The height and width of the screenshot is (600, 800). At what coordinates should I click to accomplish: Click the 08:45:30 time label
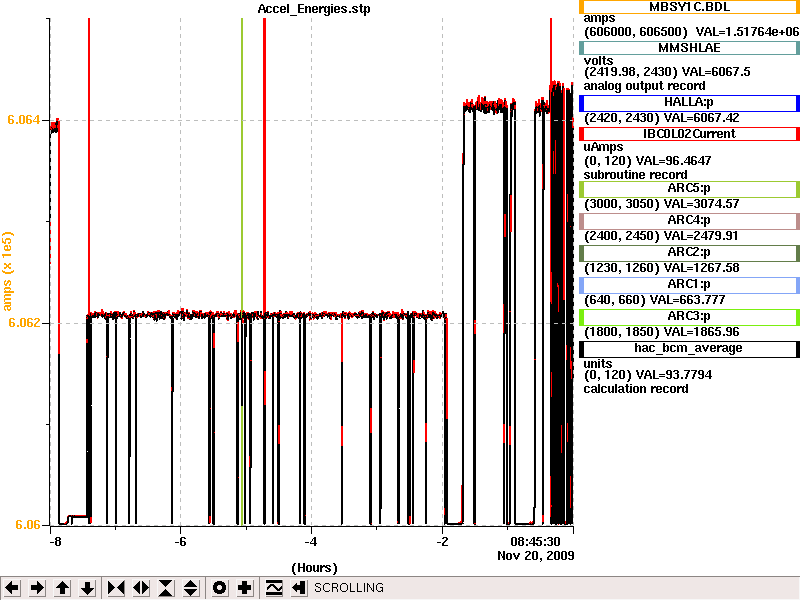click(535, 541)
